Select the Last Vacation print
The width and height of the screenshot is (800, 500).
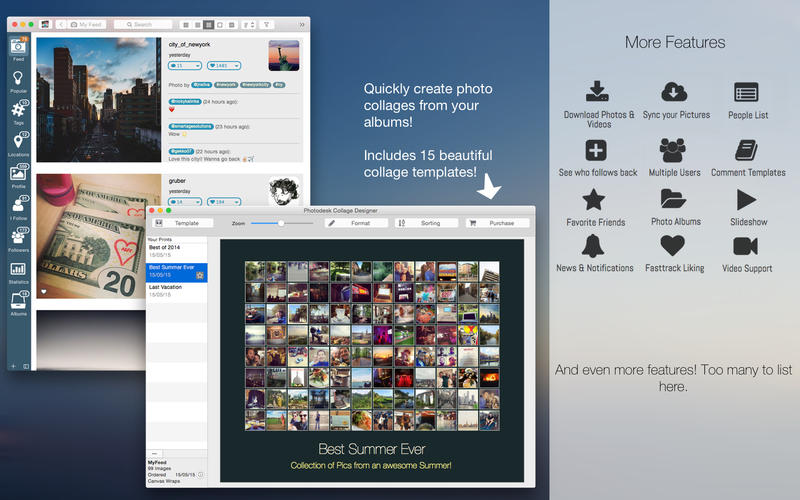click(x=176, y=290)
